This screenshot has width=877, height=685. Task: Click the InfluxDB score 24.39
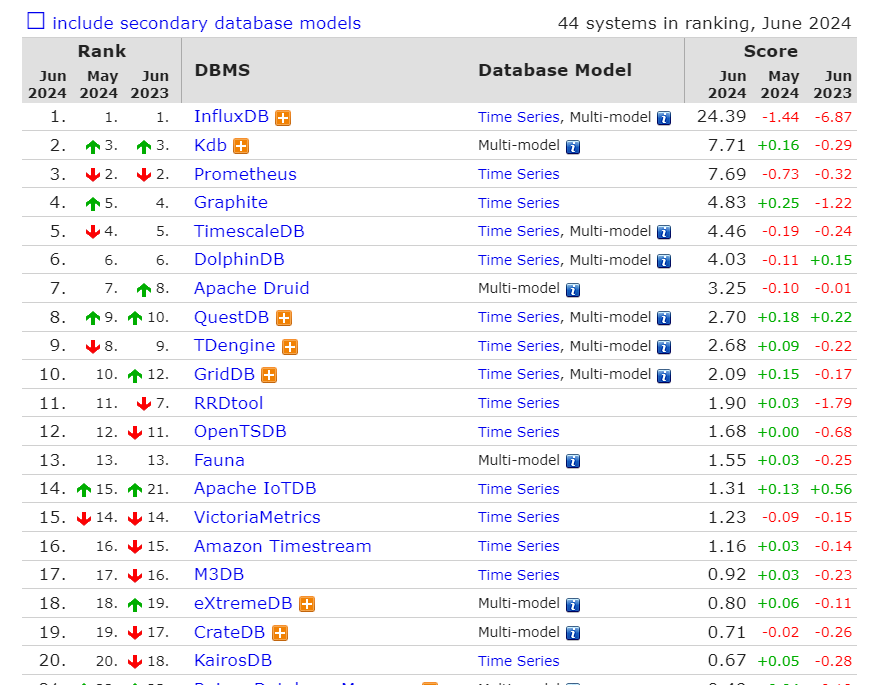pos(722,116)
